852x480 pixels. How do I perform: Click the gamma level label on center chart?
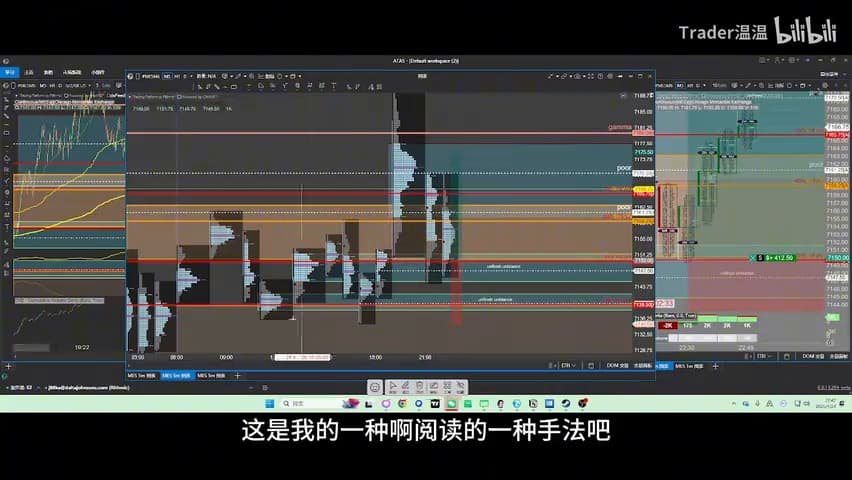tap(619, 127)
